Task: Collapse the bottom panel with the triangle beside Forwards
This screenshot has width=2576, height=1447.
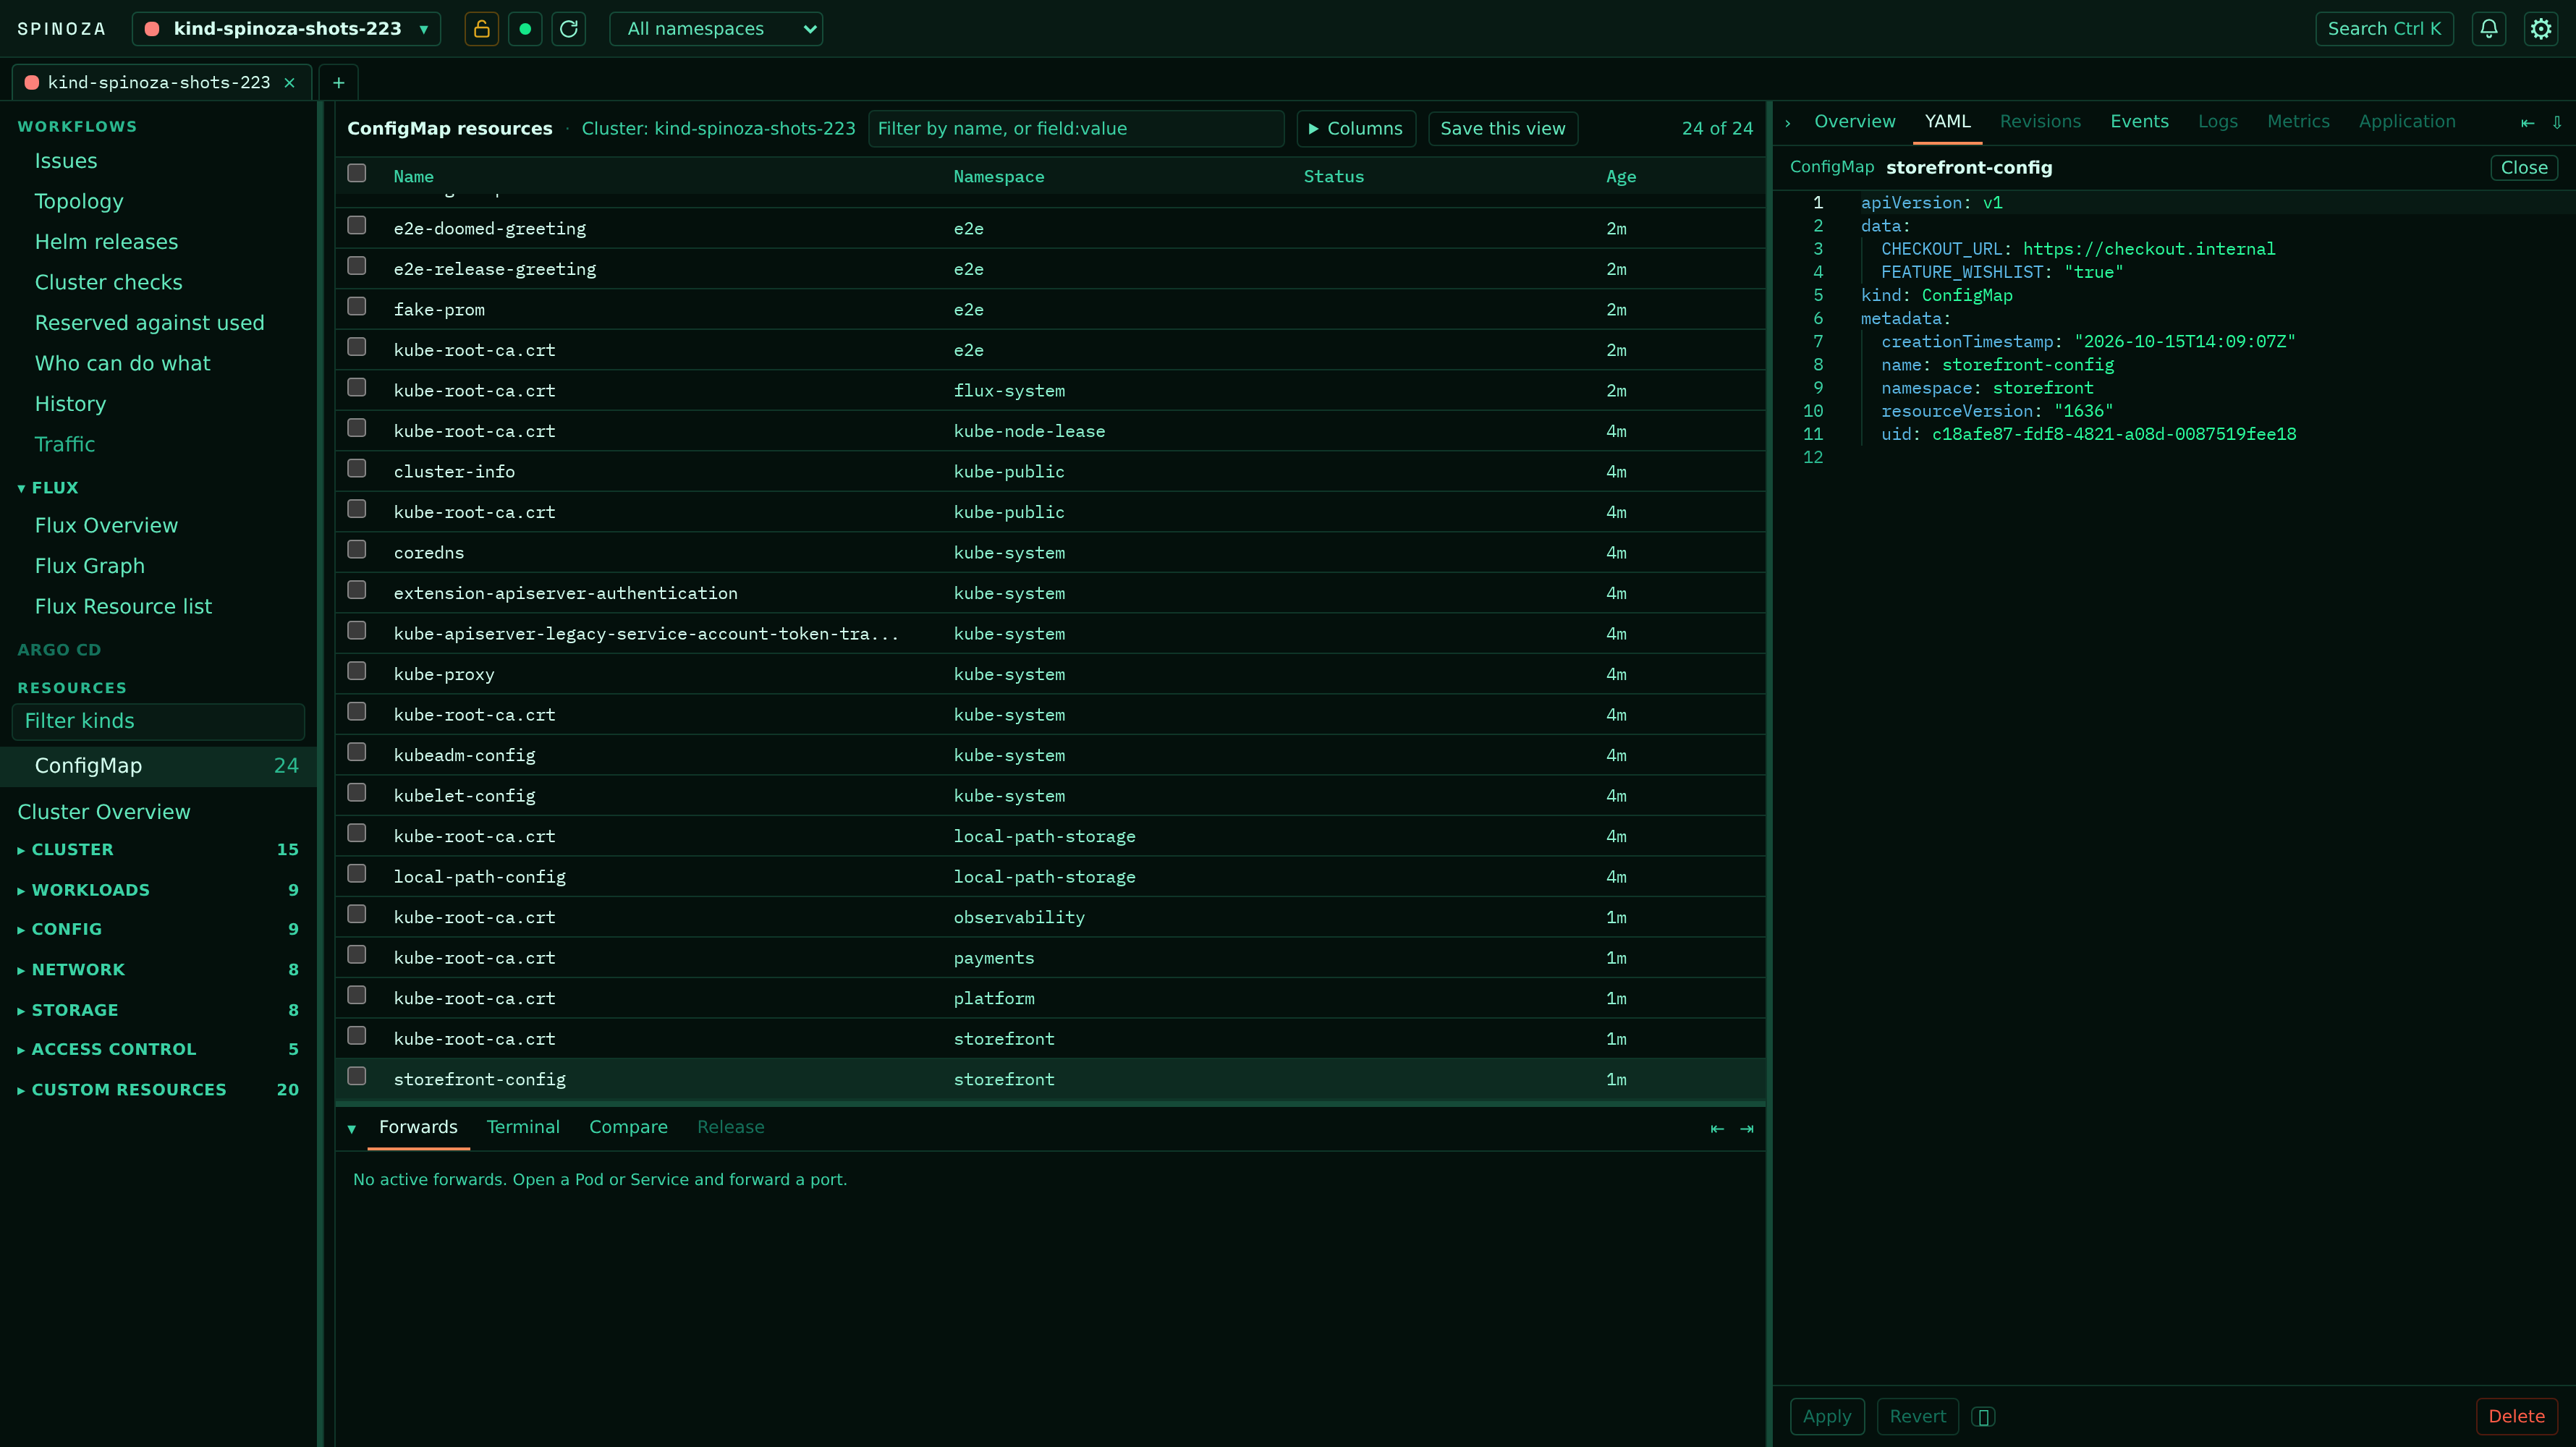Action: pos(352,1128)
